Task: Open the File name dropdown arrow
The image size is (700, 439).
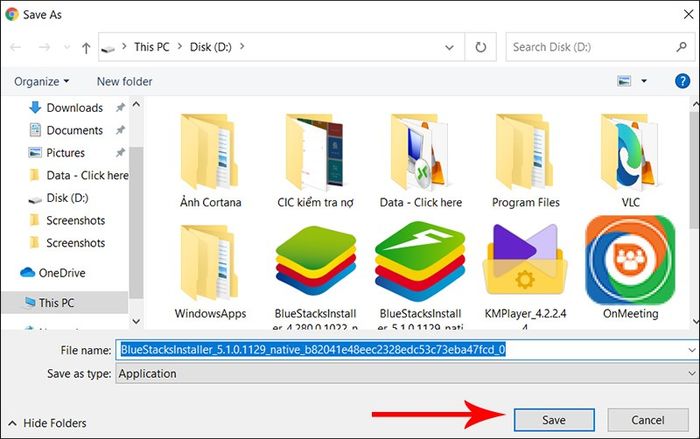Action: pos(692,350)
